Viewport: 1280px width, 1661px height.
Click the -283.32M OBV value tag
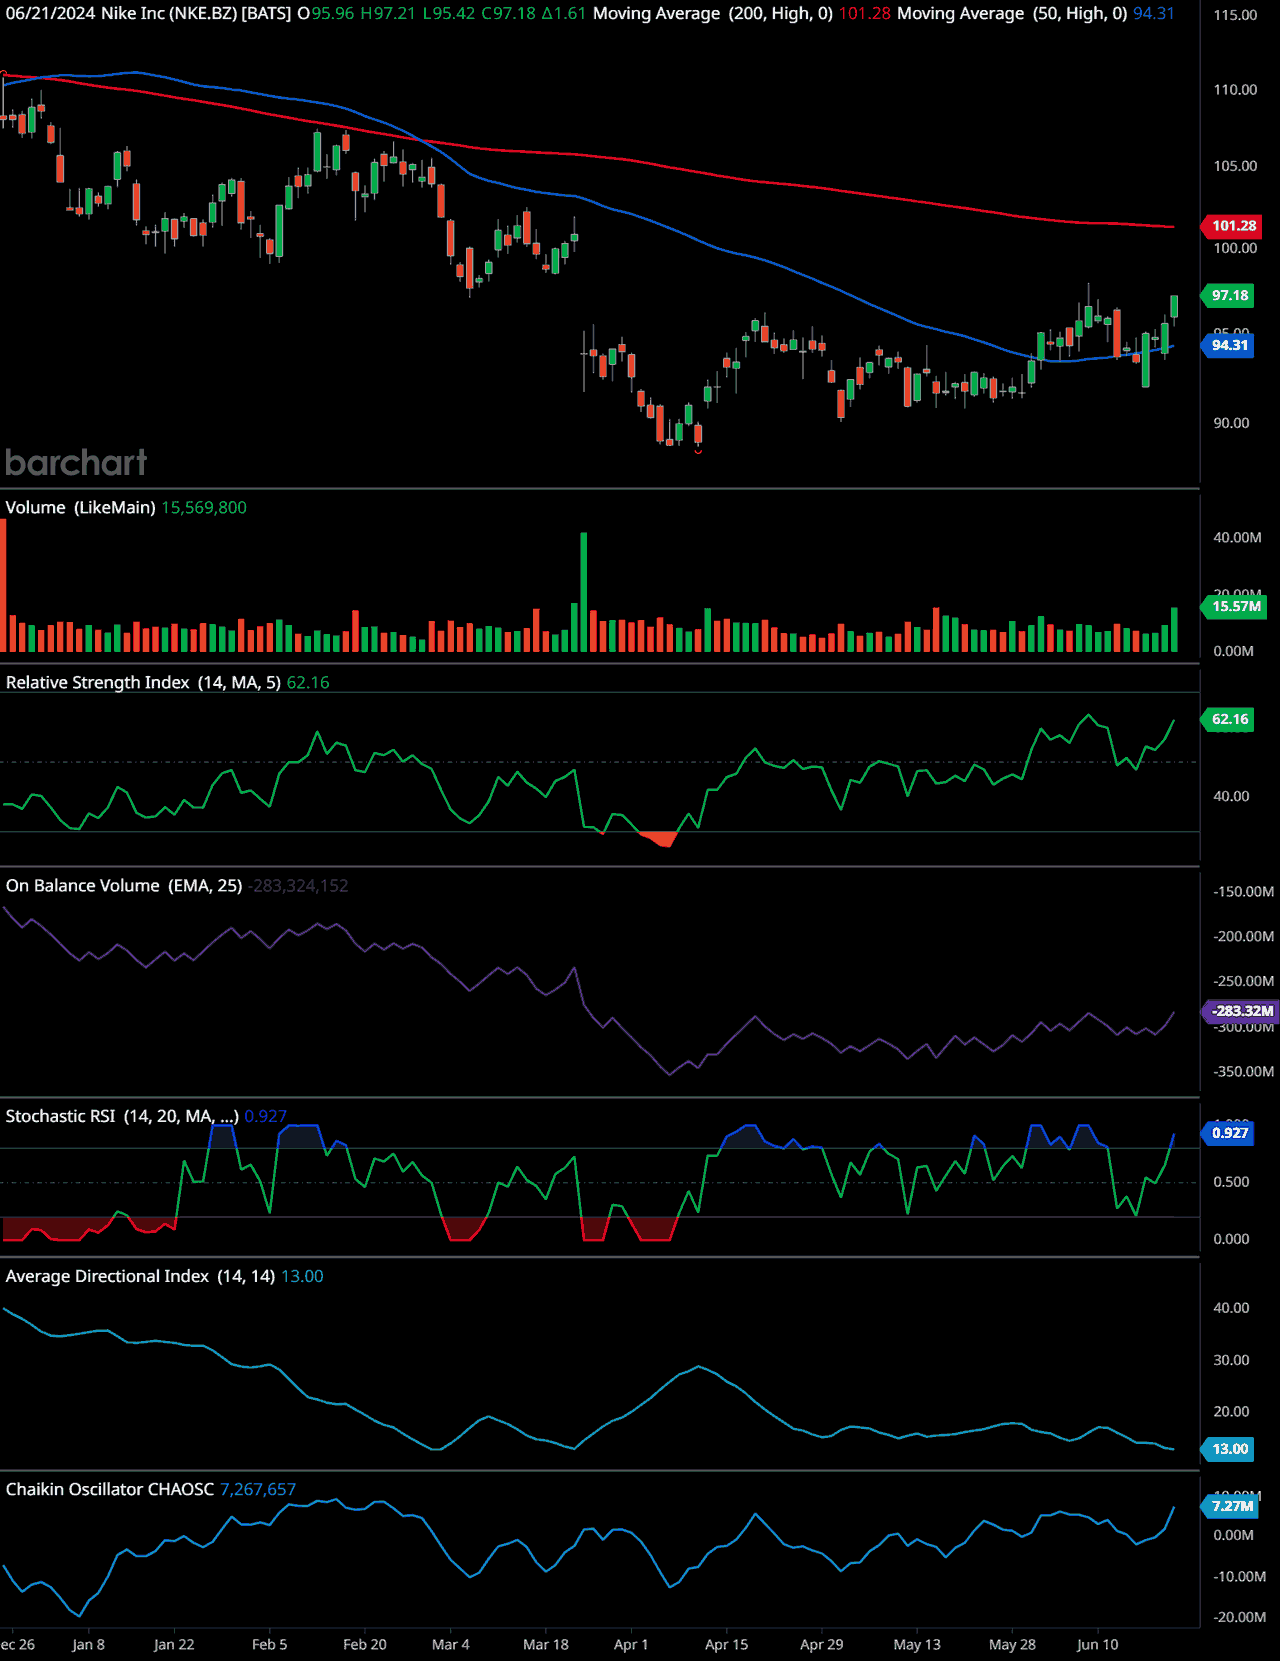[x=1240, y=1011]
